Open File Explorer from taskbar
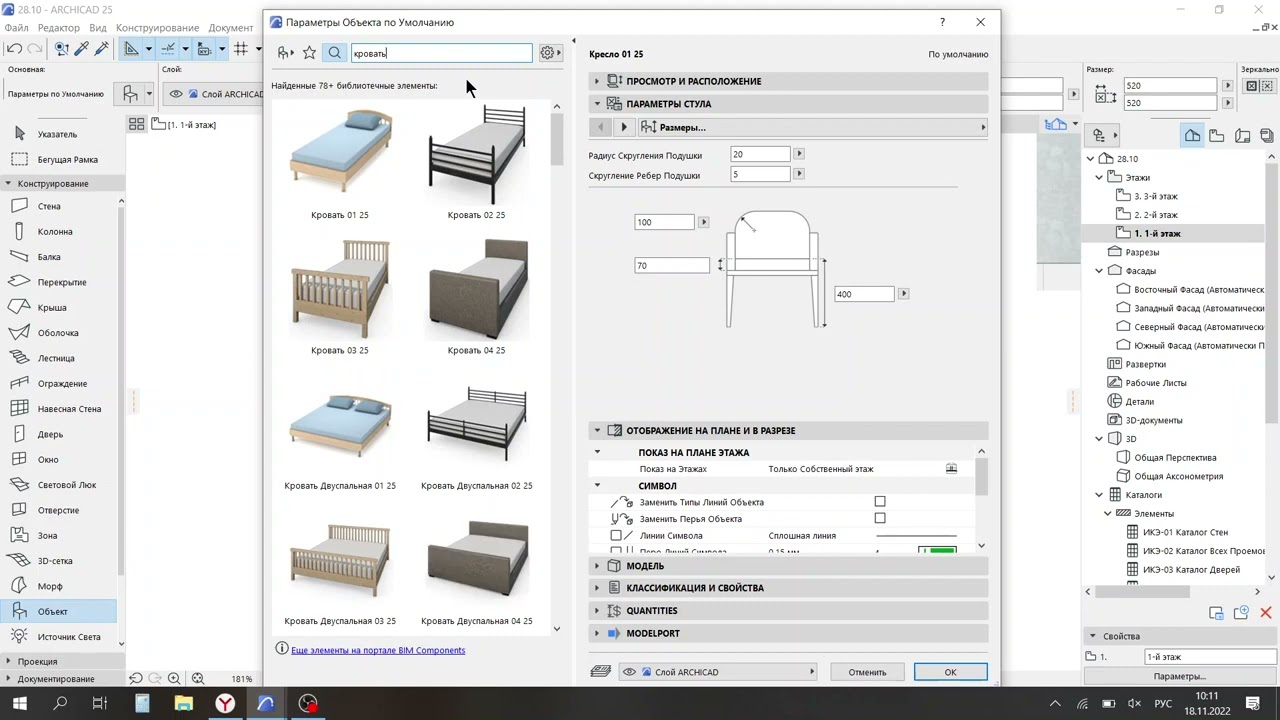Image resolution: width=1280 pixels, height=720 pixels. point(183,703)
